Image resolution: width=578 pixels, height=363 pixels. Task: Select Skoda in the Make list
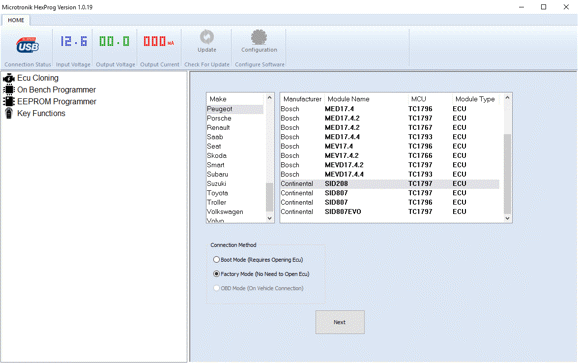tap(235, 156)
